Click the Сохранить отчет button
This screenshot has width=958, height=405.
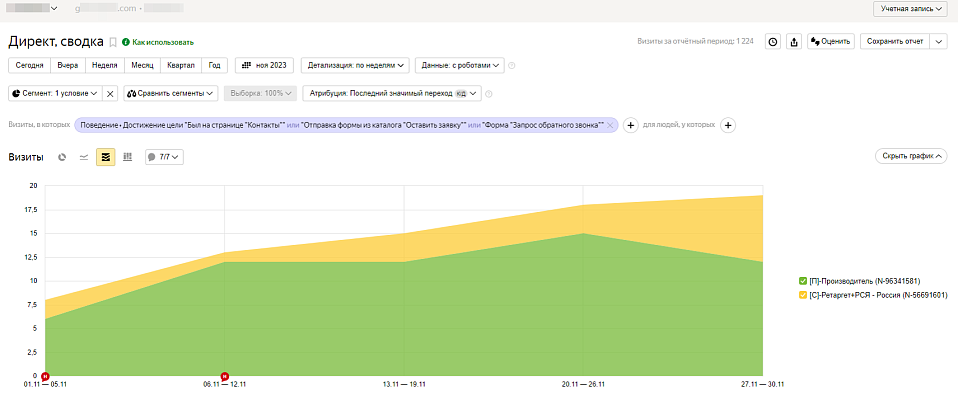pyautogui.click(x=895, y=42)
